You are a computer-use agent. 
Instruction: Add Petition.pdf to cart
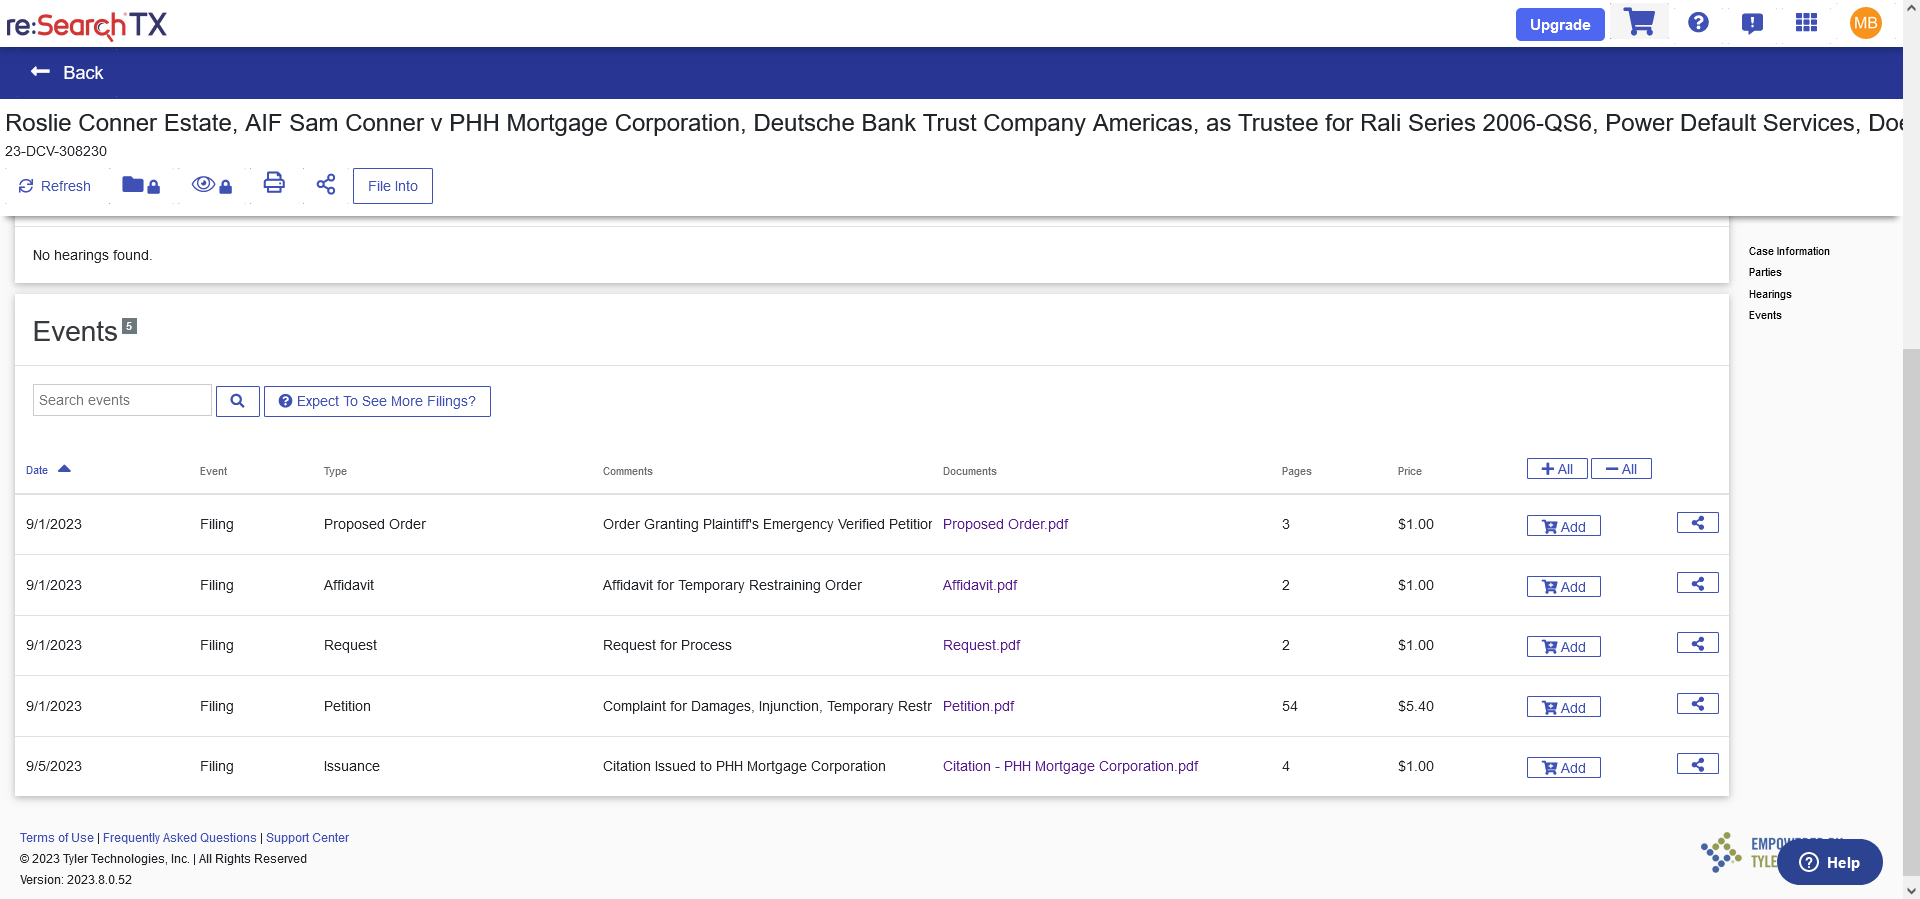tap(1564, 707)
